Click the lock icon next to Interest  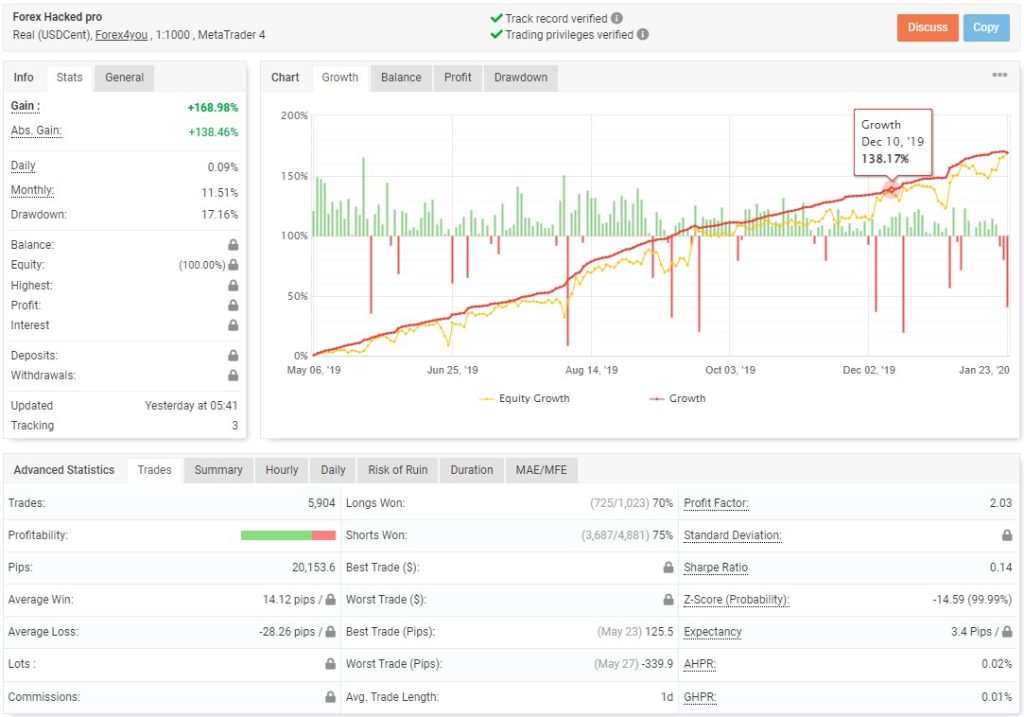pyautogui.click(x=233, y=325)
